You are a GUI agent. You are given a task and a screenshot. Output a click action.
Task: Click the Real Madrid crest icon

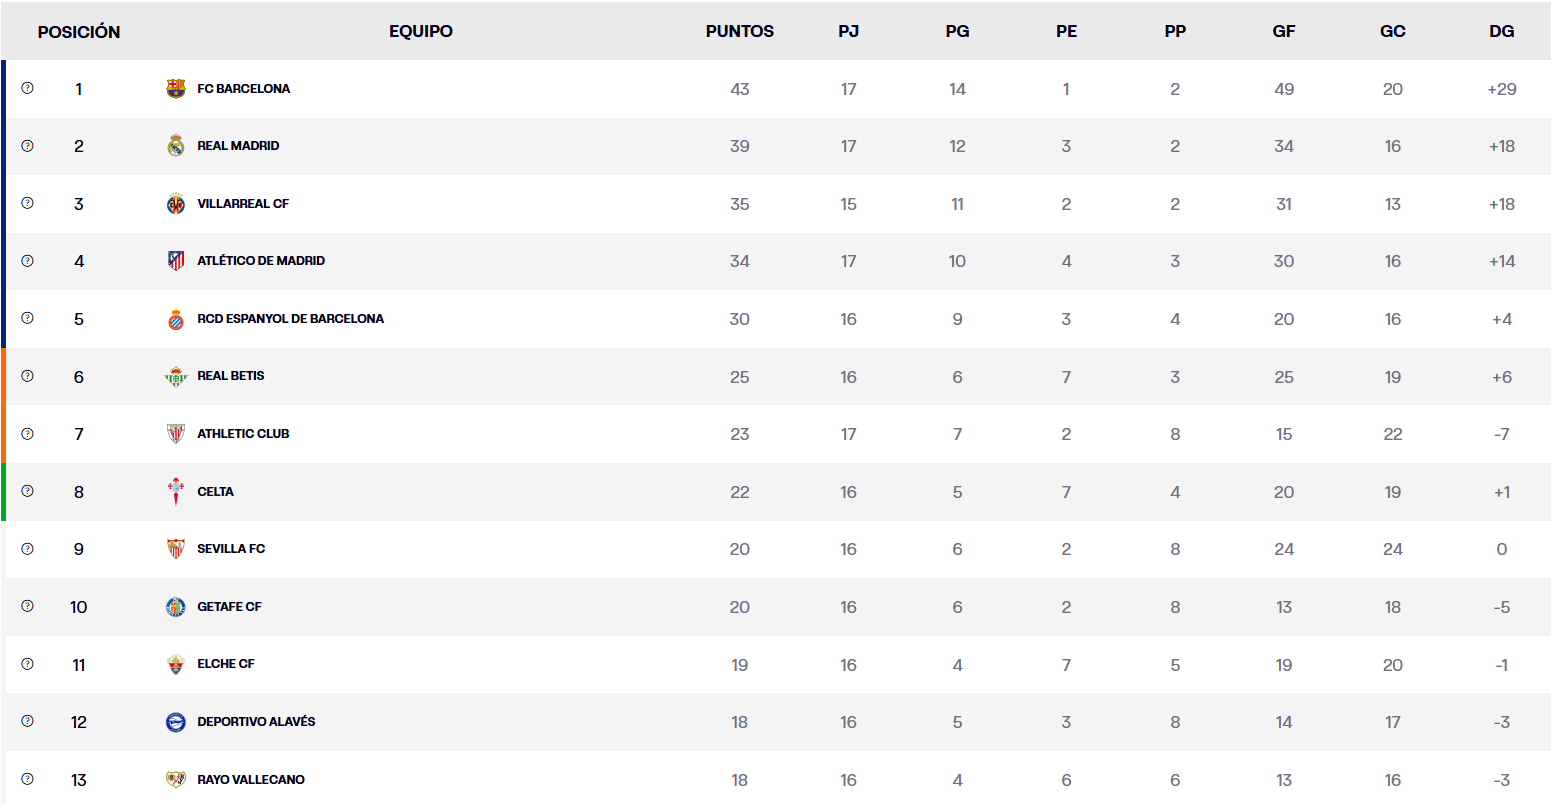point(176,146)
